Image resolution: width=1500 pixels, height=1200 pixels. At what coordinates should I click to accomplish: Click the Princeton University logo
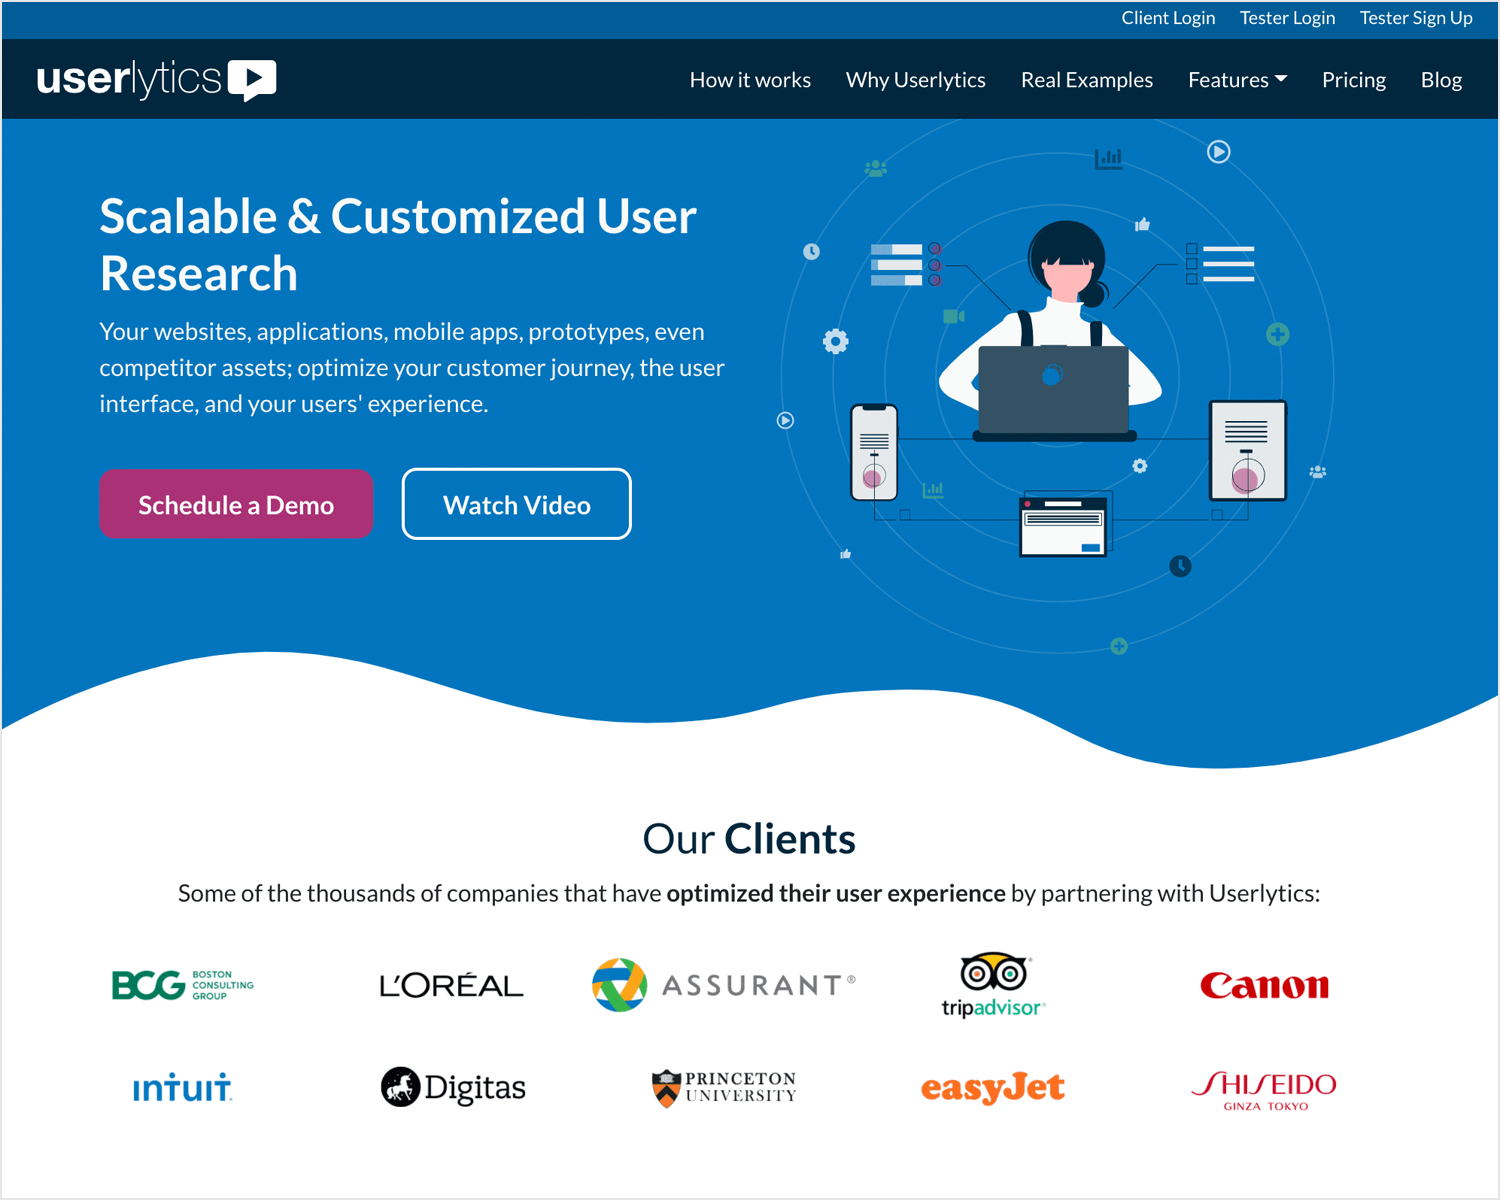724,1088
